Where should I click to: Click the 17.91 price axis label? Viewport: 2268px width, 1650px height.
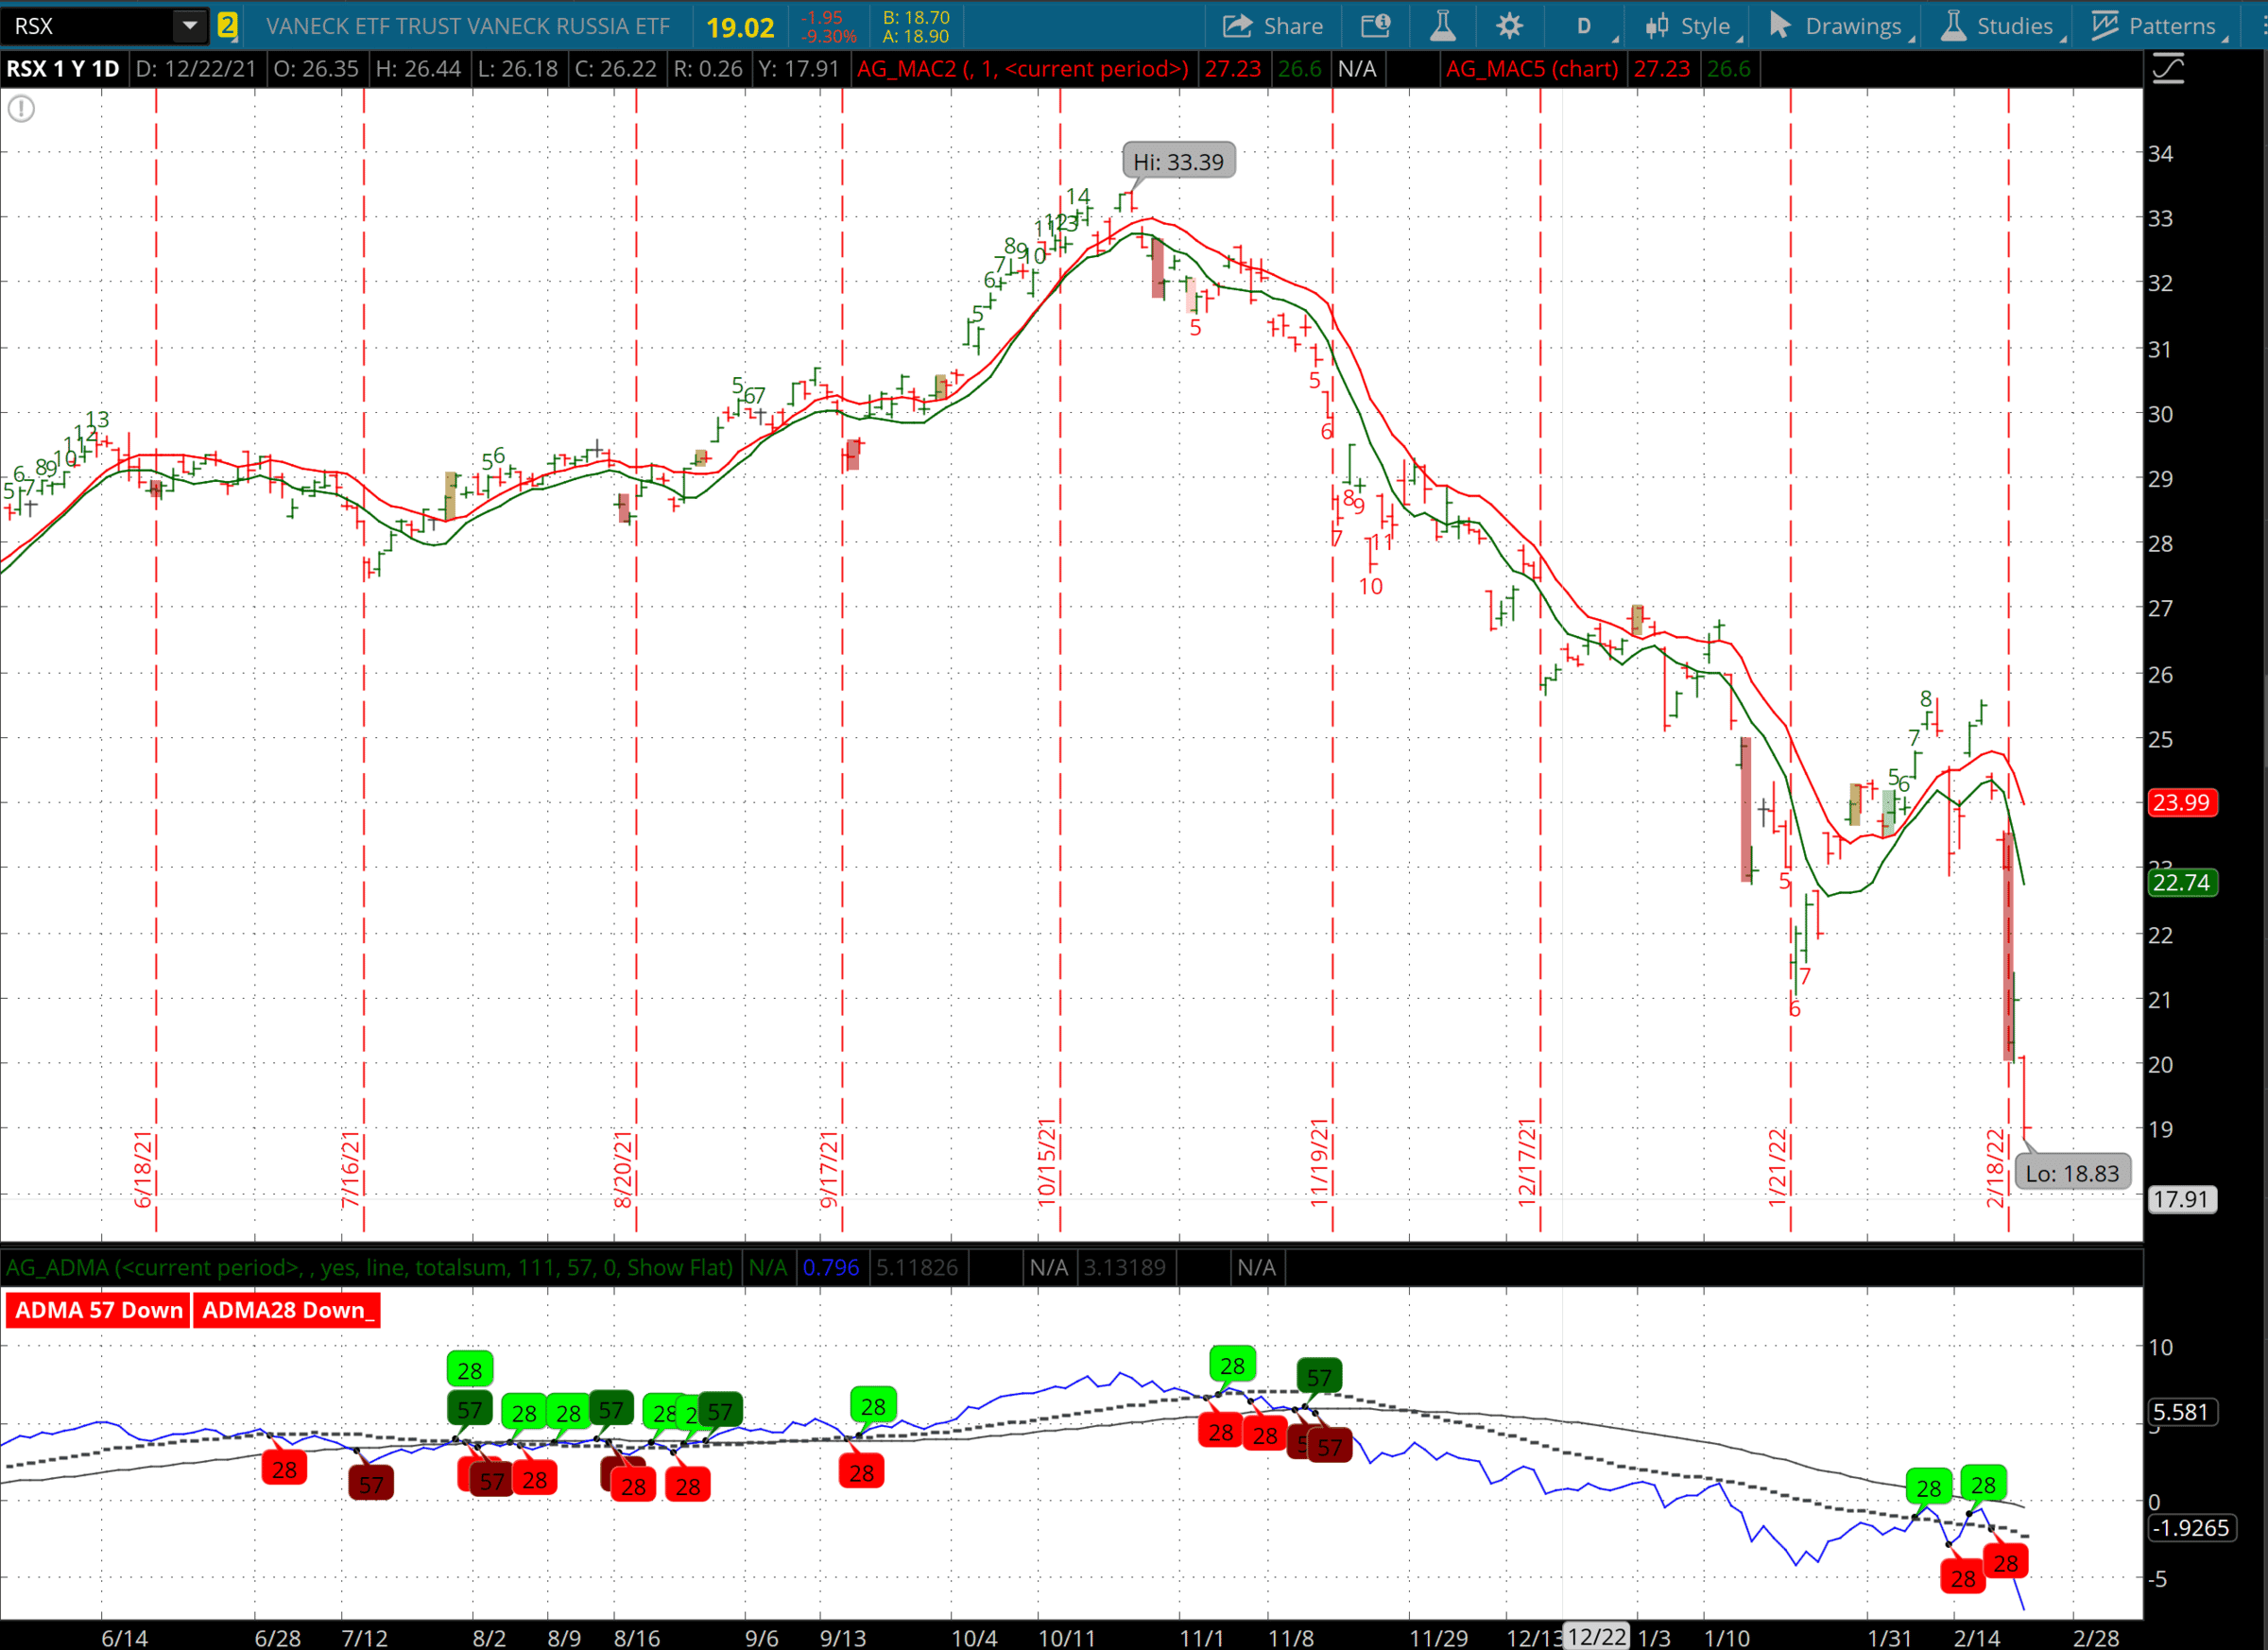pos(2181,1199)
